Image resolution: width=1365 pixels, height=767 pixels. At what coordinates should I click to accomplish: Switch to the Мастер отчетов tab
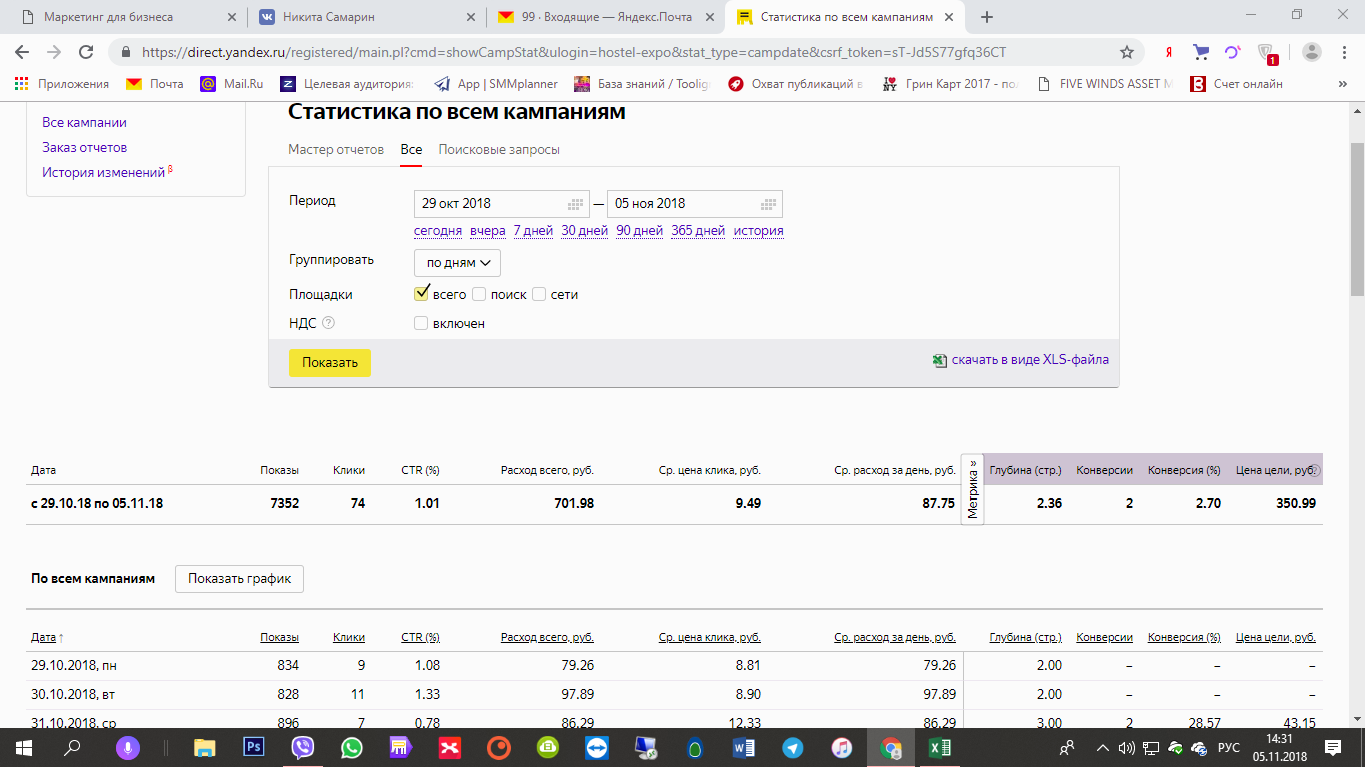pyautogui.click(x=336, y=150)
